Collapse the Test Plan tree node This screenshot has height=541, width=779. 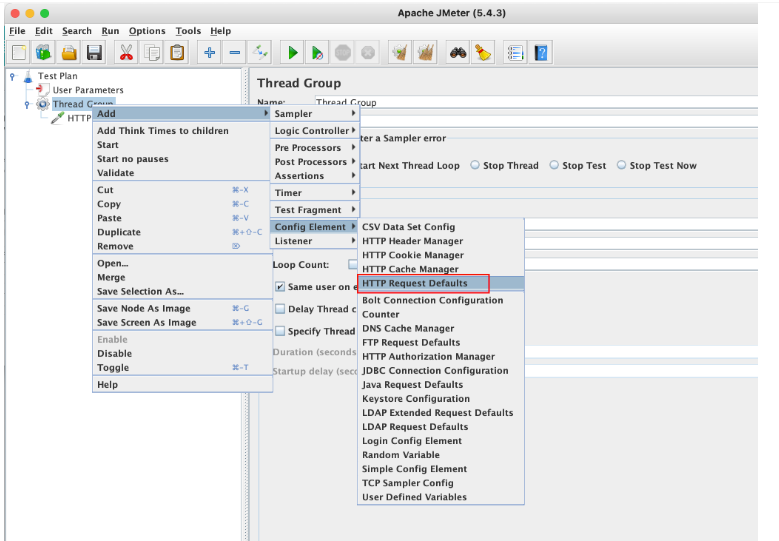click(12, 76)
